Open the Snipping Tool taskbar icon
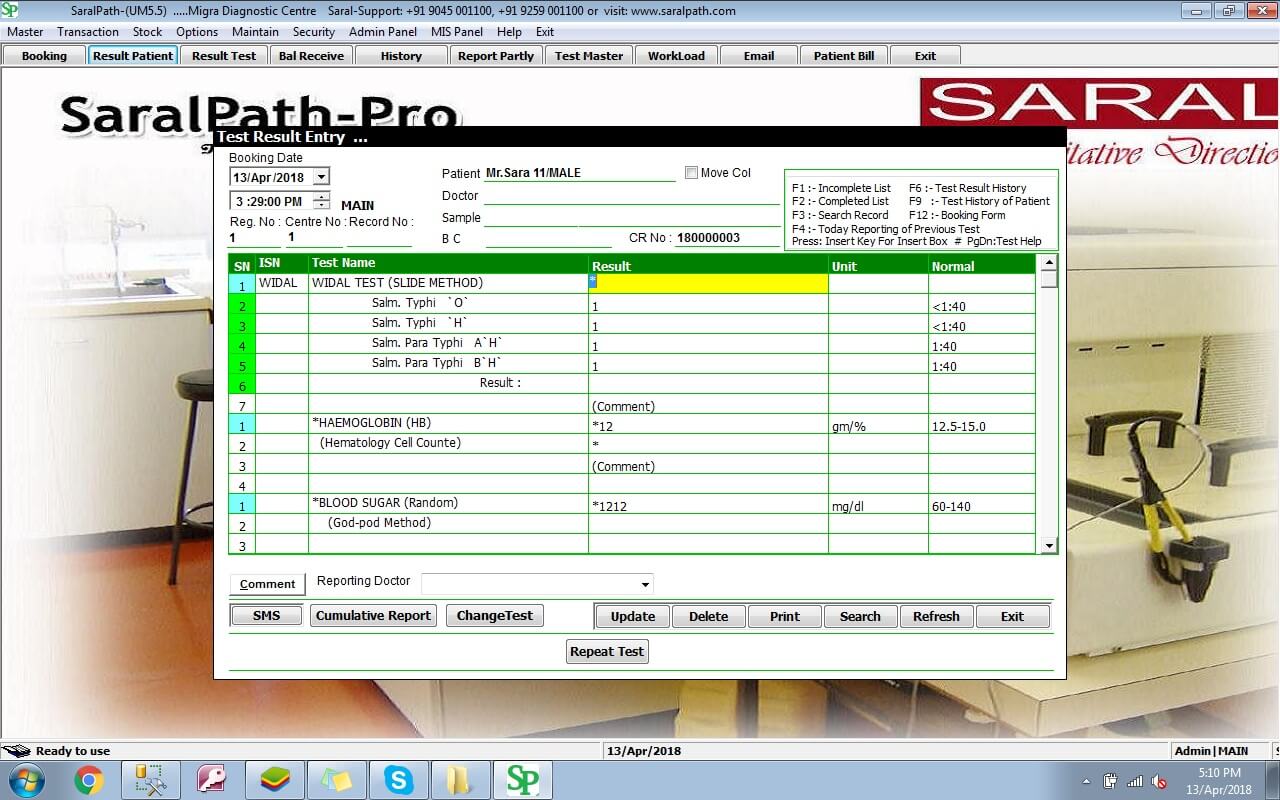The width and height of the screenshot is (1280, 800). pos(151,780)
